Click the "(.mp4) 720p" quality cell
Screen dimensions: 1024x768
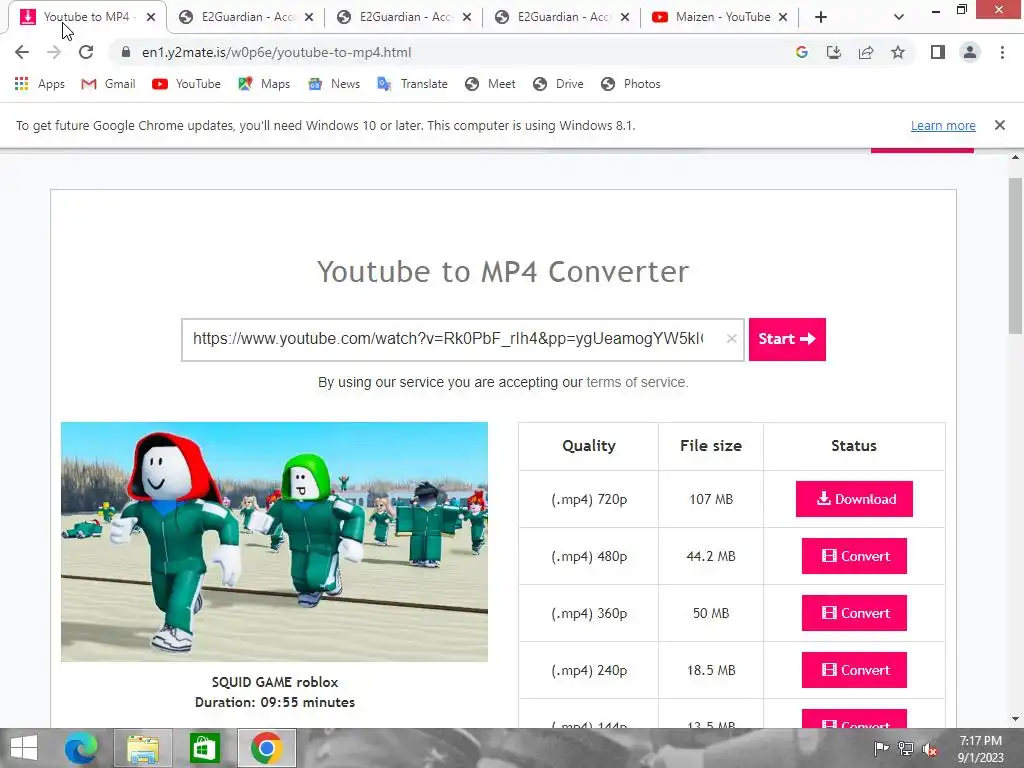click(588, 499)
